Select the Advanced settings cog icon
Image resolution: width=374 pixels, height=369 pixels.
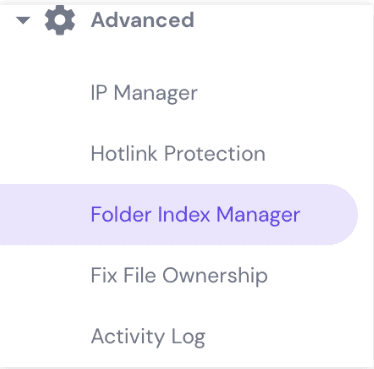pos(60,20)
